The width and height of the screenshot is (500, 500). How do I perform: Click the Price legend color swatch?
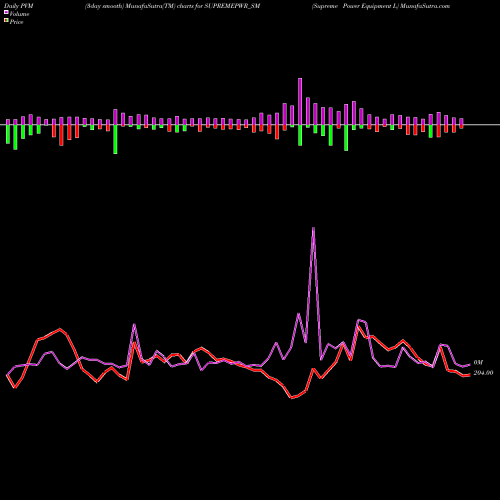(6, 21)
